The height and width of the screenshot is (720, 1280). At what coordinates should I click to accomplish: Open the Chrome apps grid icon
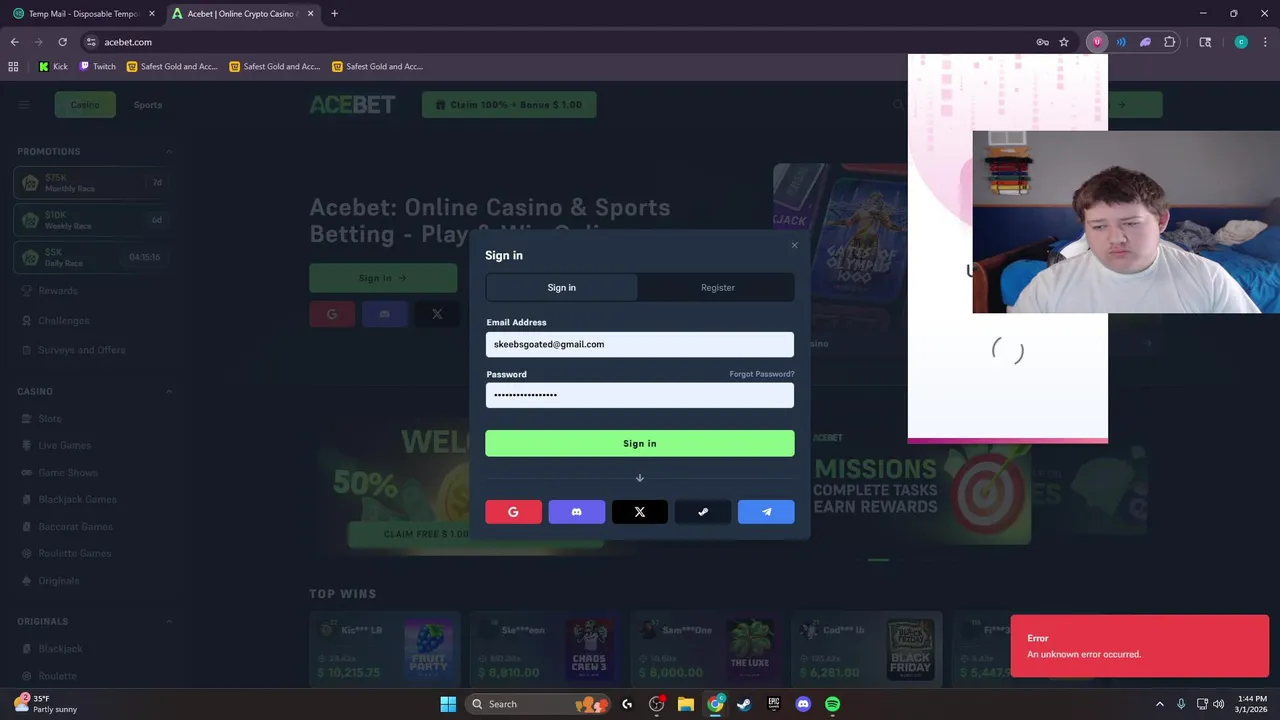(x=13, y=67)
